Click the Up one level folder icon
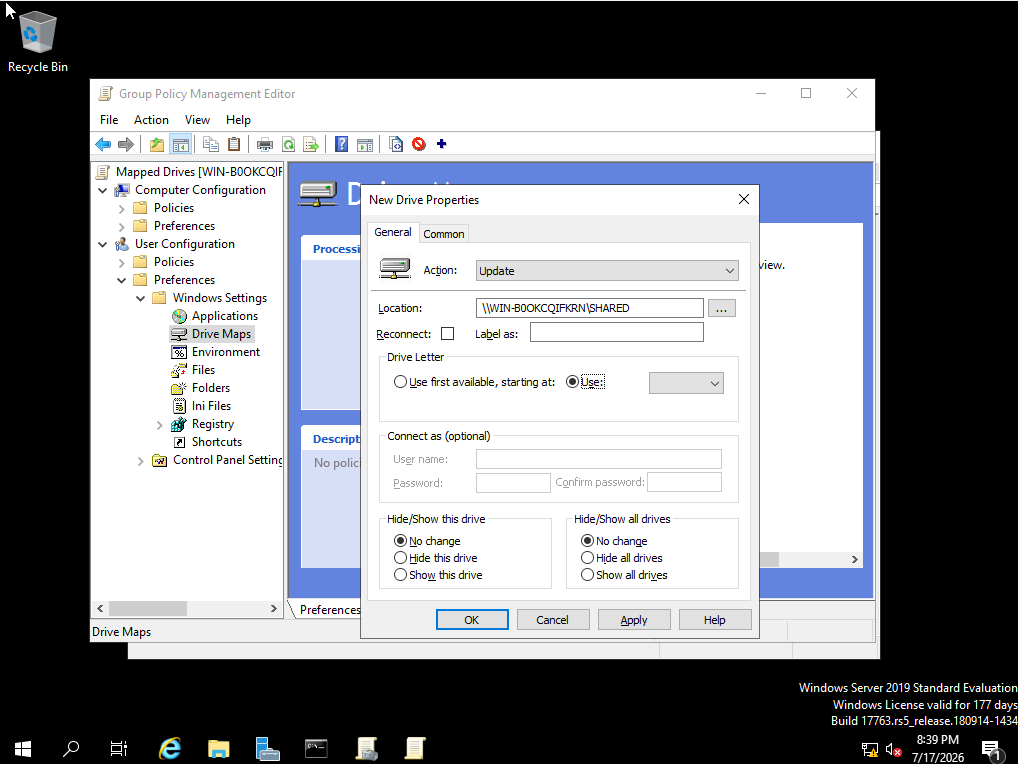The width and height of the screenshot is (1018, 764). [156, 144]
